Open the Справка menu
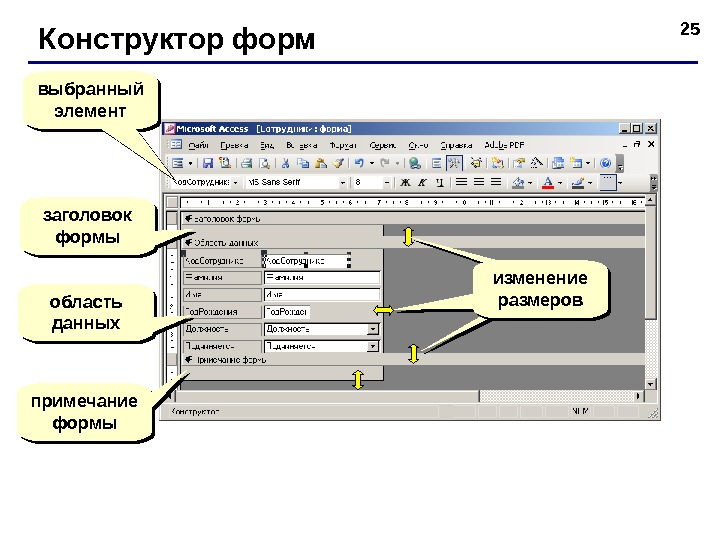 click(456, 145)
